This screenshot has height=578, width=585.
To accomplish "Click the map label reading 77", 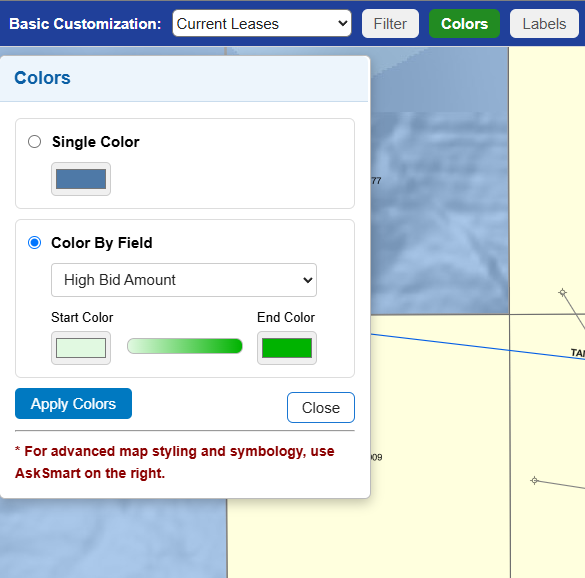I will tap(376, 181).
